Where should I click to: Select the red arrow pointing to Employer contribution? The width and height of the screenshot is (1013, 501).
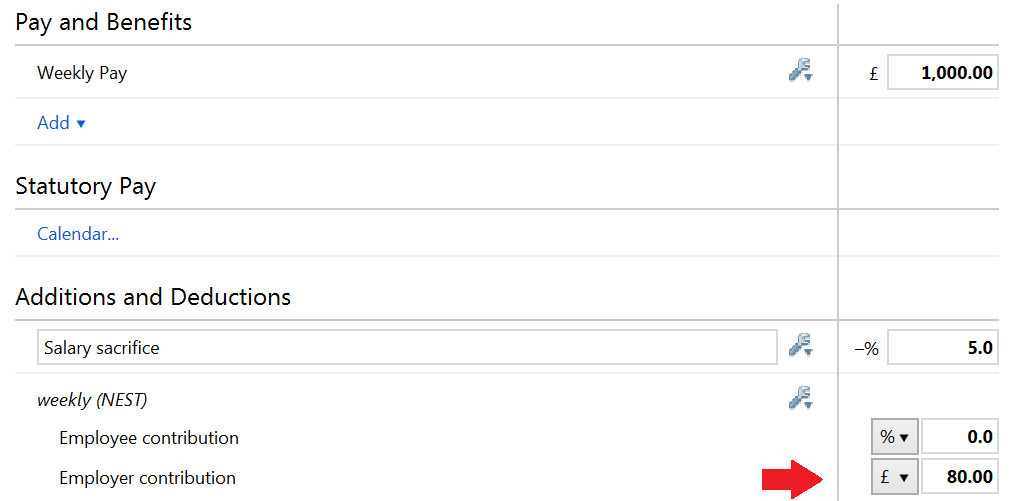792,479
